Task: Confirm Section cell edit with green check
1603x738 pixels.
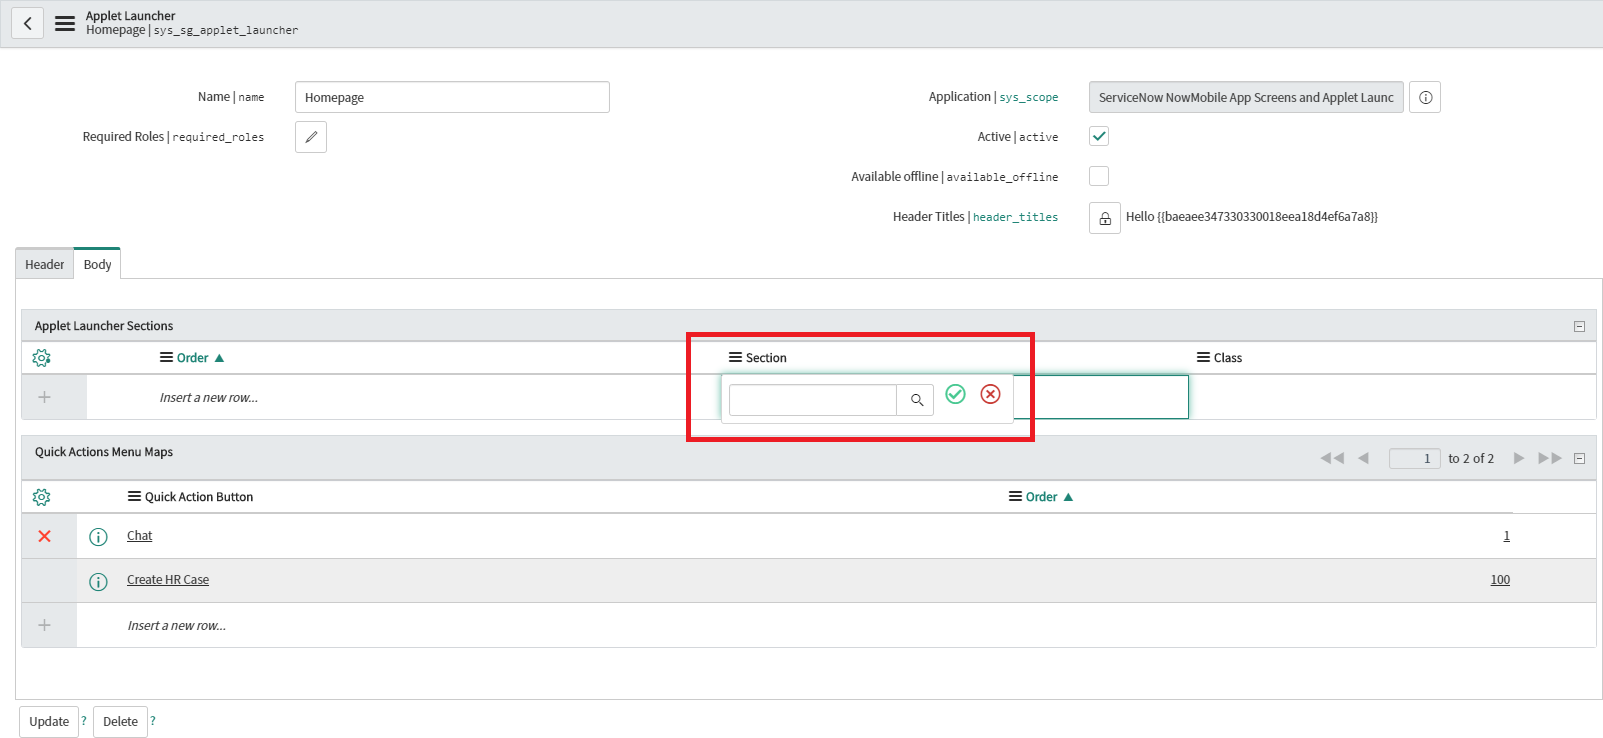Action: click(955, 394)
